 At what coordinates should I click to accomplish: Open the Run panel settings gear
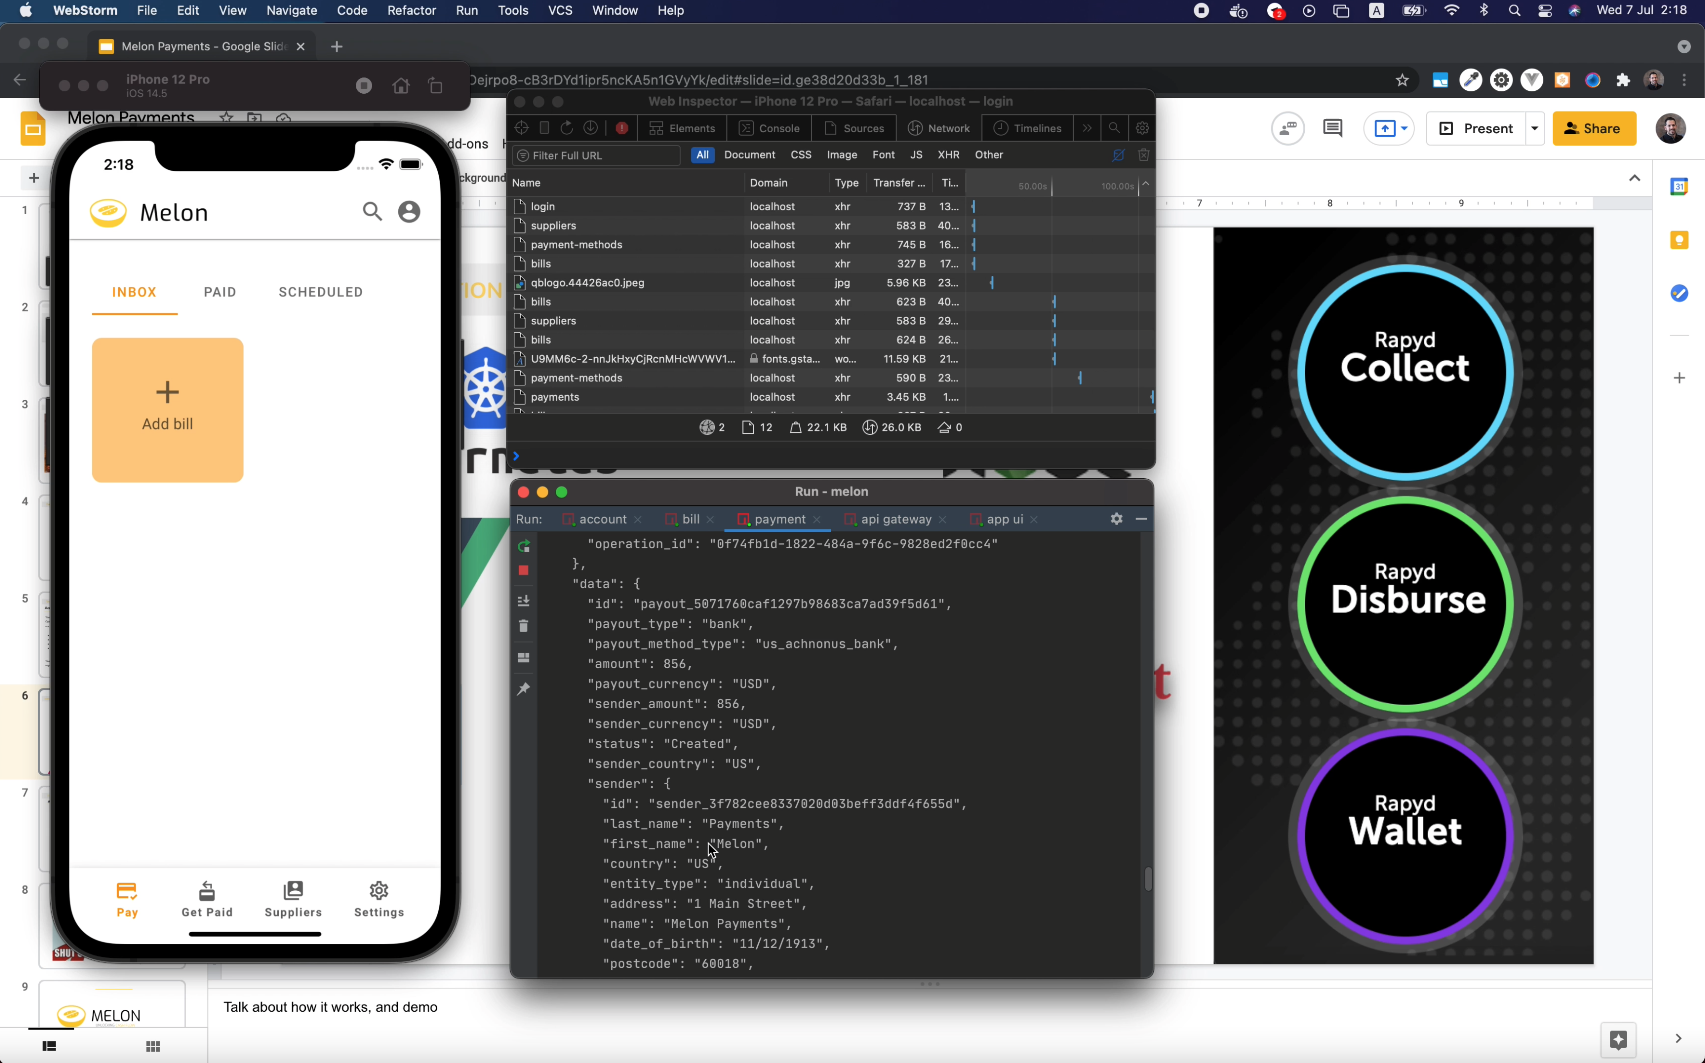[x=1116, y=519]
